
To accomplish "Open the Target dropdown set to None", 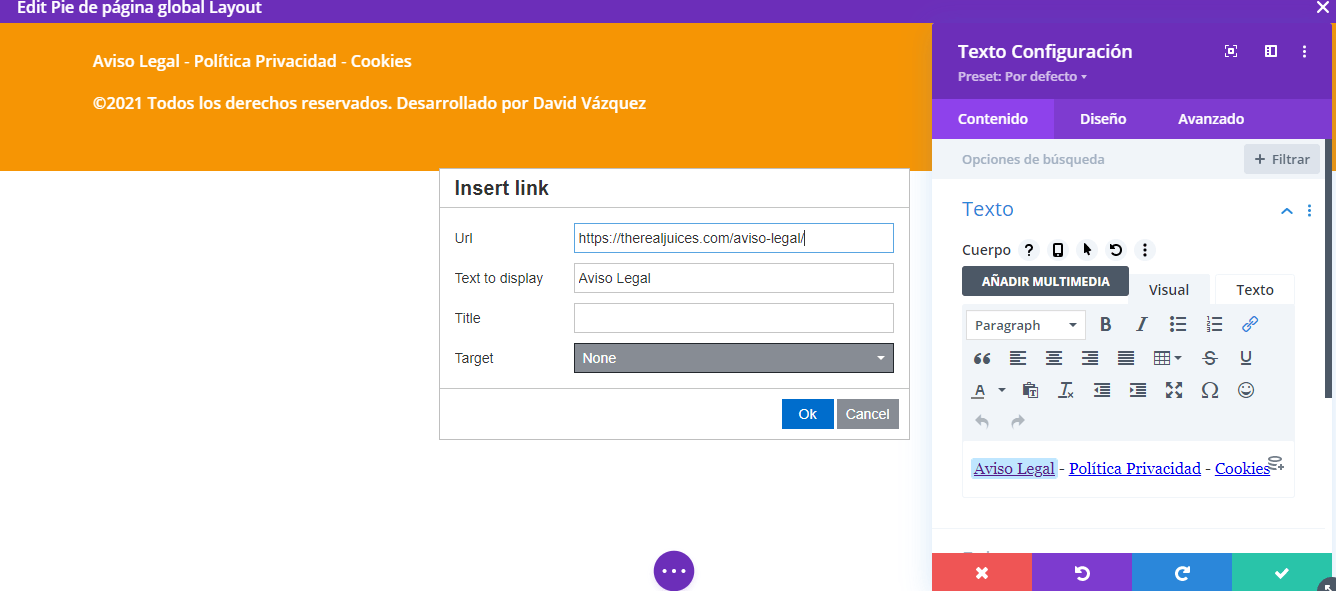I will (734, 358).
